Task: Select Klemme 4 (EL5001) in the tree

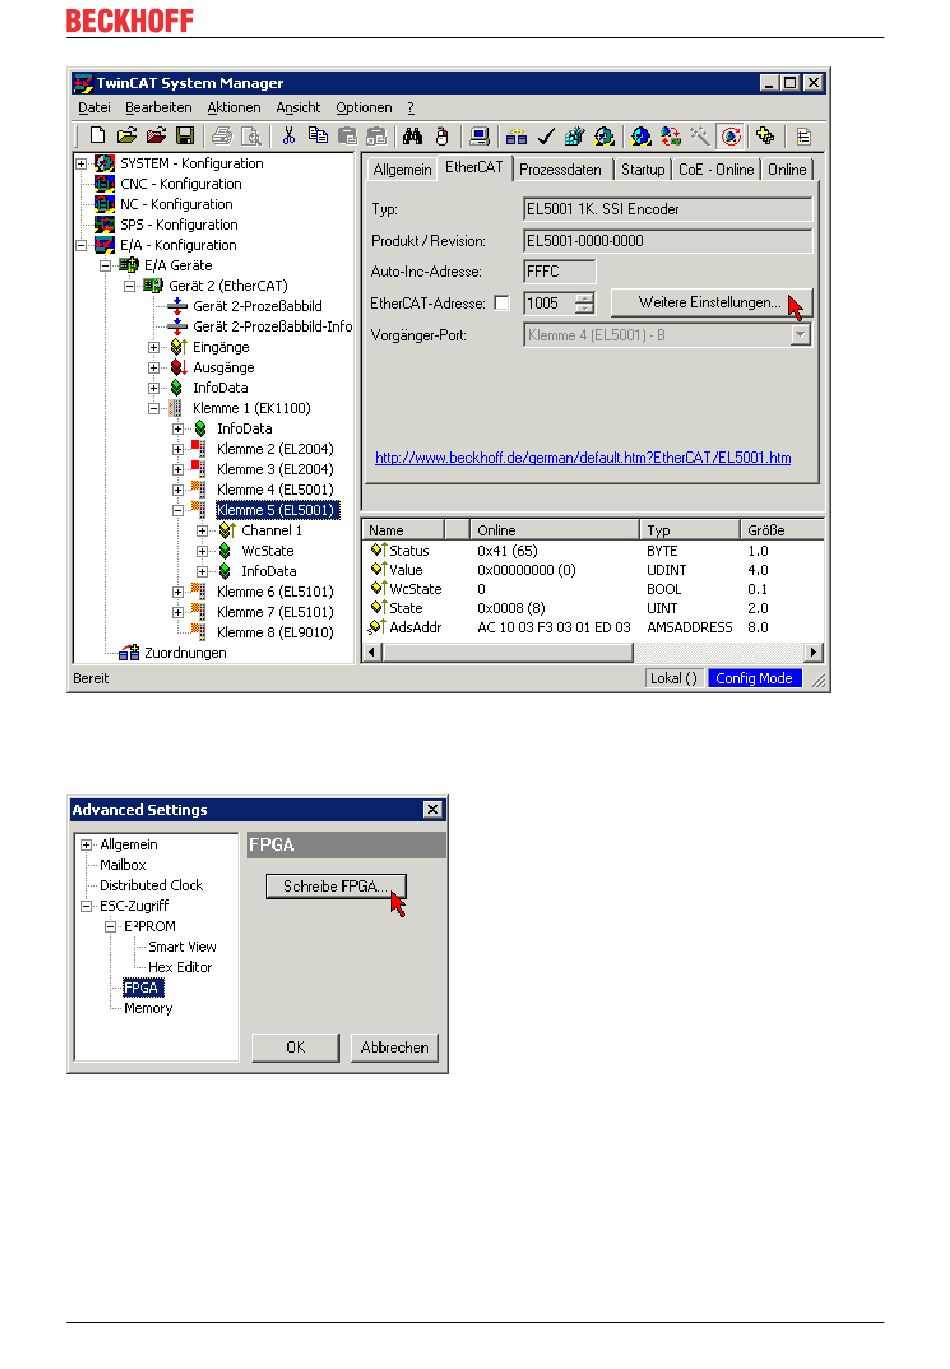Action: 275,490
